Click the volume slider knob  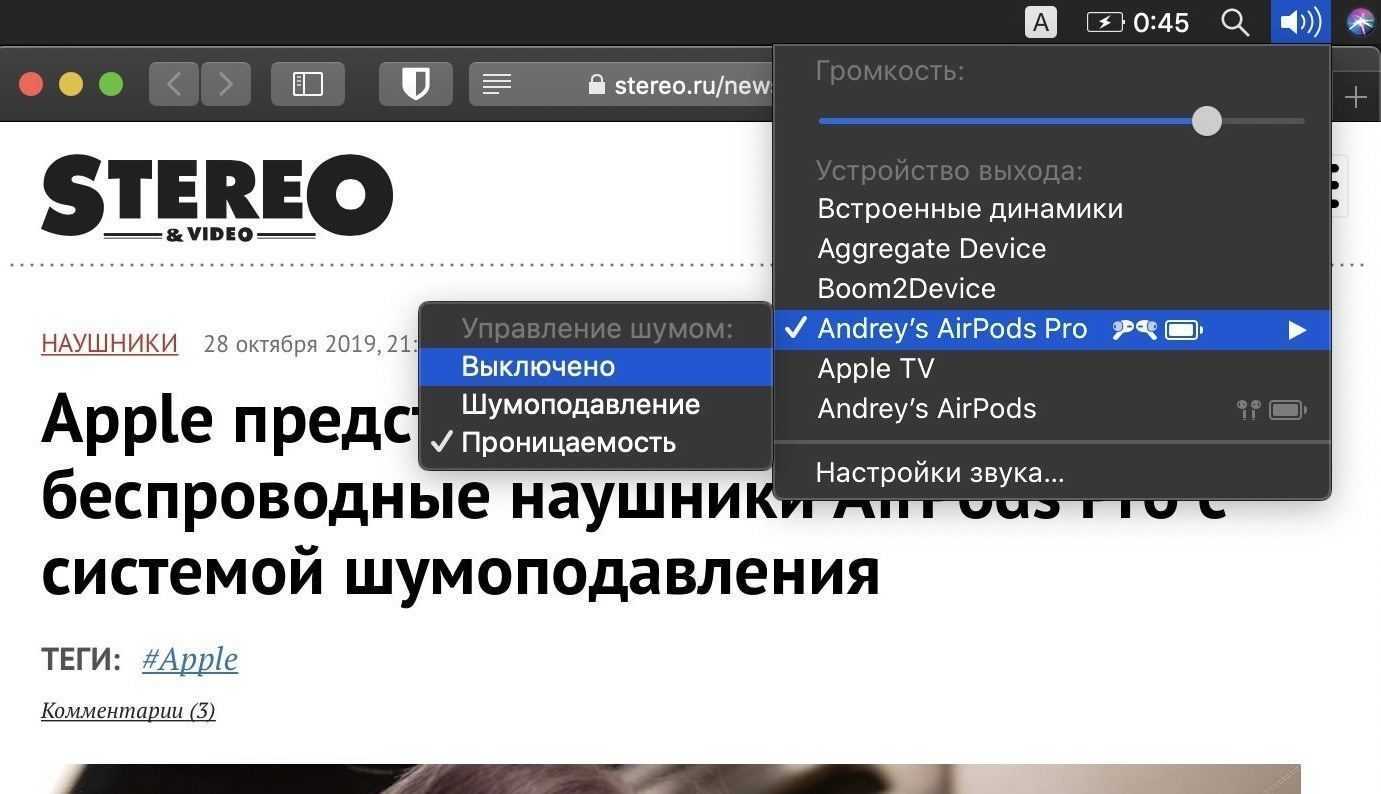[1207, 121]
